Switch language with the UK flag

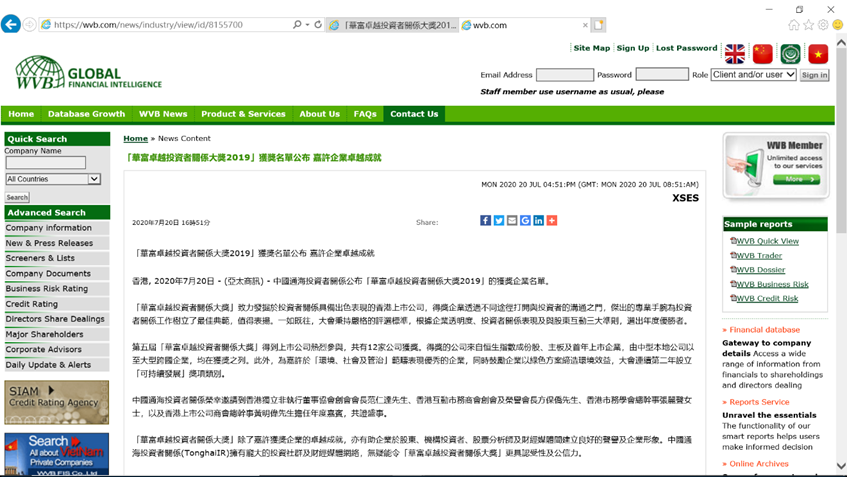pyautogui.click(x=735, y=53)
